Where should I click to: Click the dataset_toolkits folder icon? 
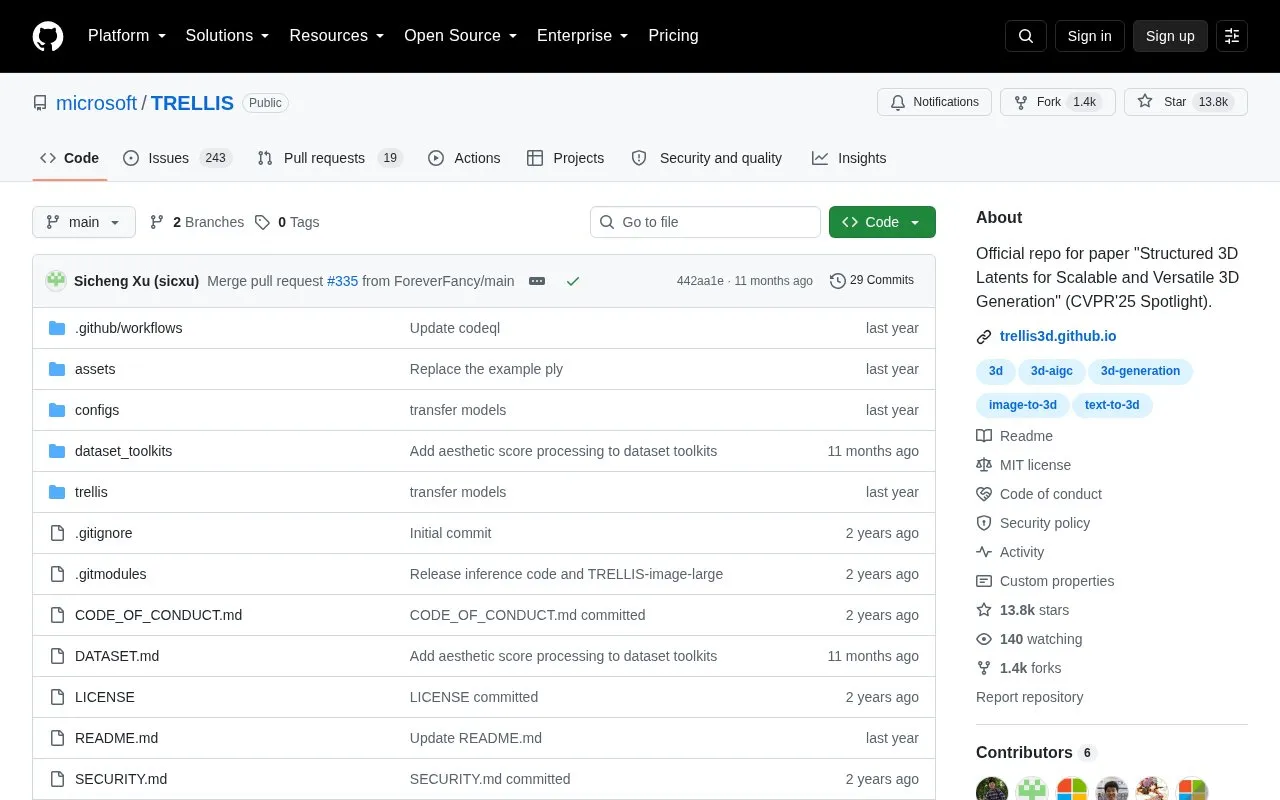pos(57,451)
